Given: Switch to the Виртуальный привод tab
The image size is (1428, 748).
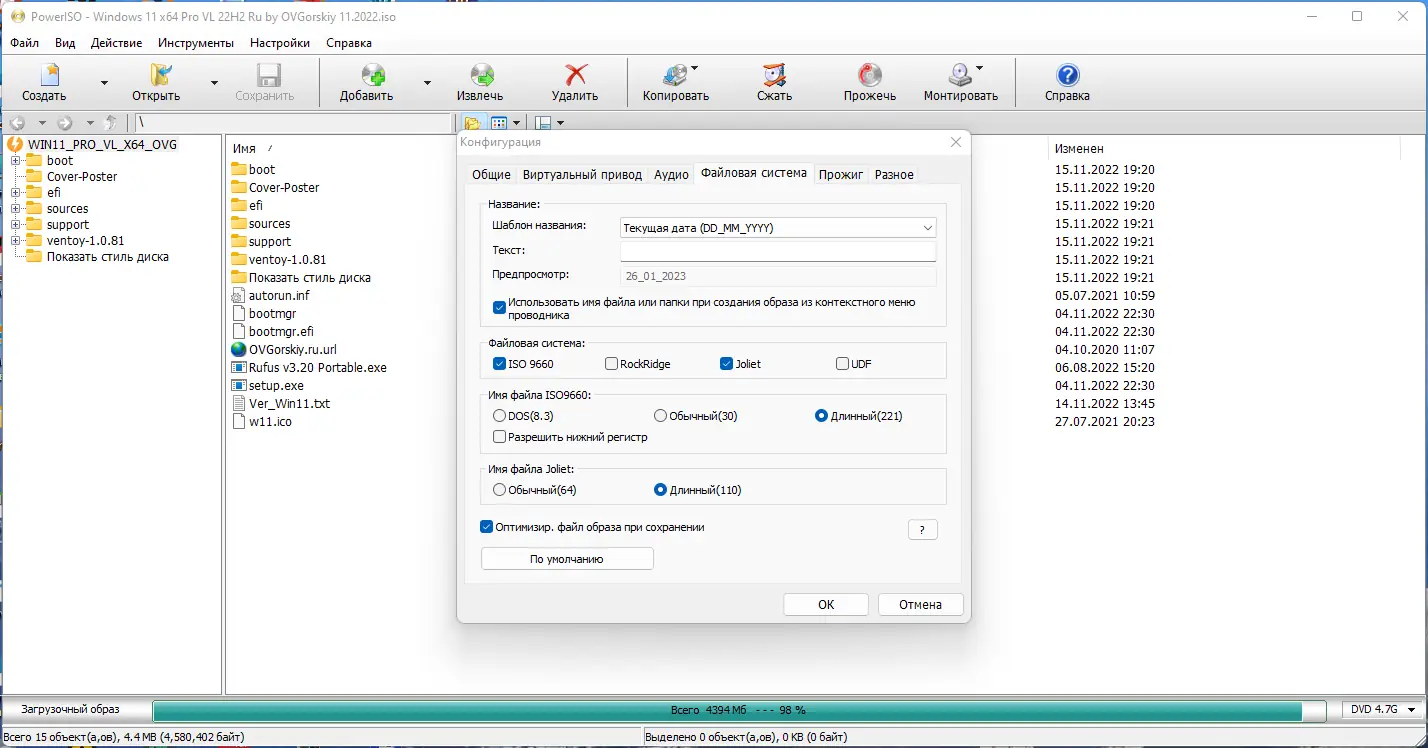Looking at the screenshot, I should (582, 174).
